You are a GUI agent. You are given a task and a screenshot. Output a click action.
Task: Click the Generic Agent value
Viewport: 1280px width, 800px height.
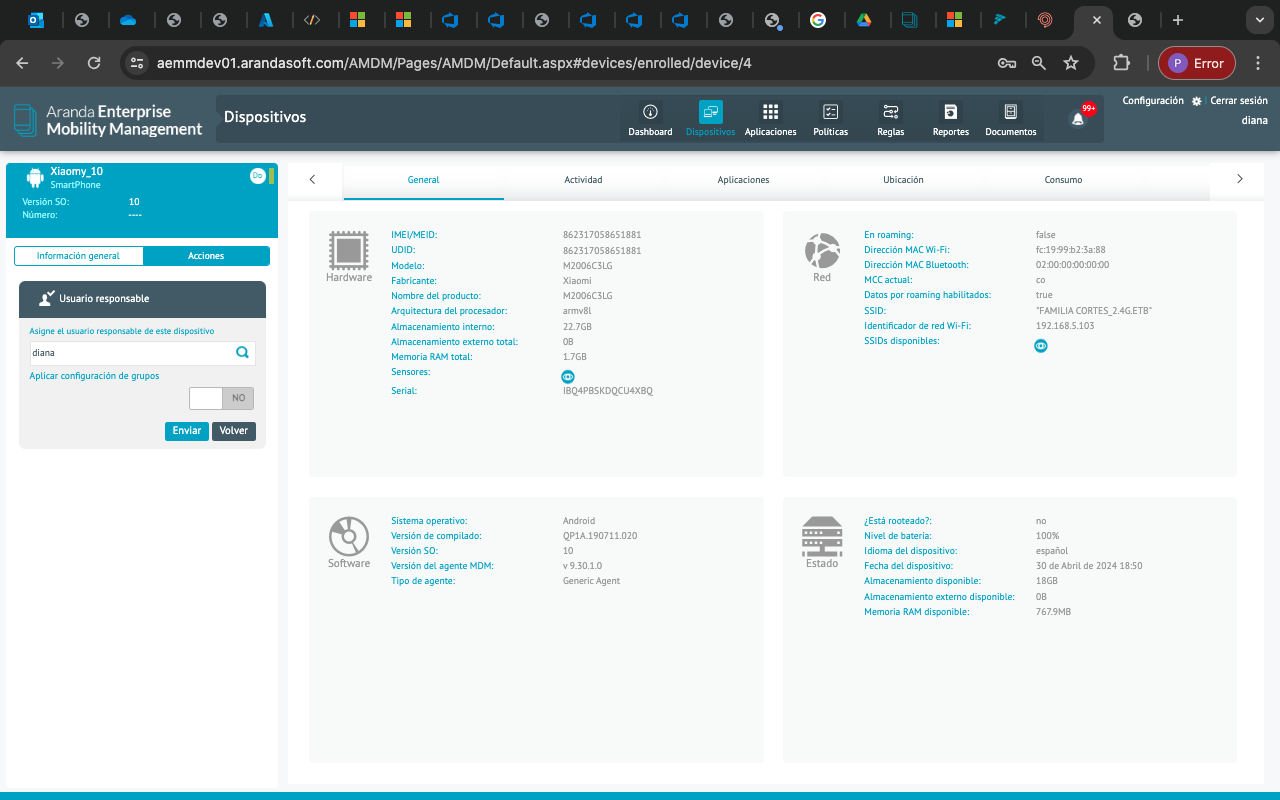click(x=592, y=581)
